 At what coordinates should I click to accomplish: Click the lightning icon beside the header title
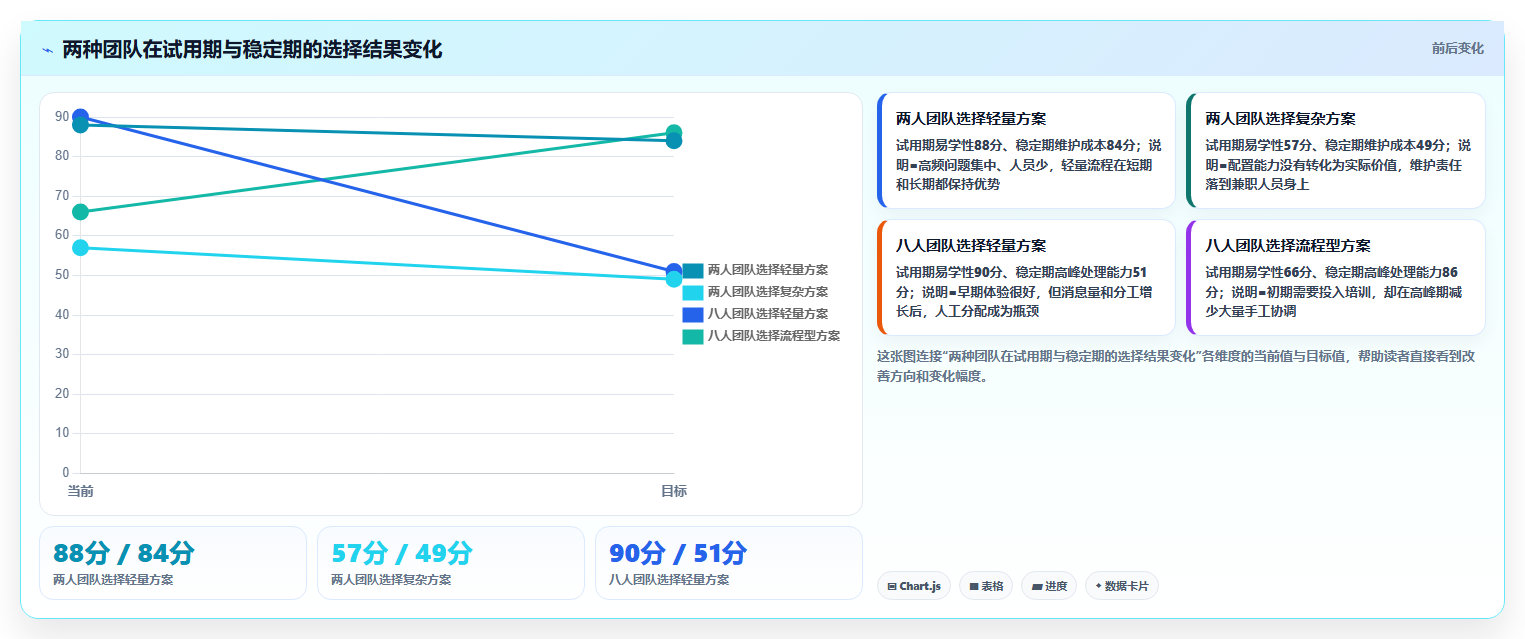(47, 50)
